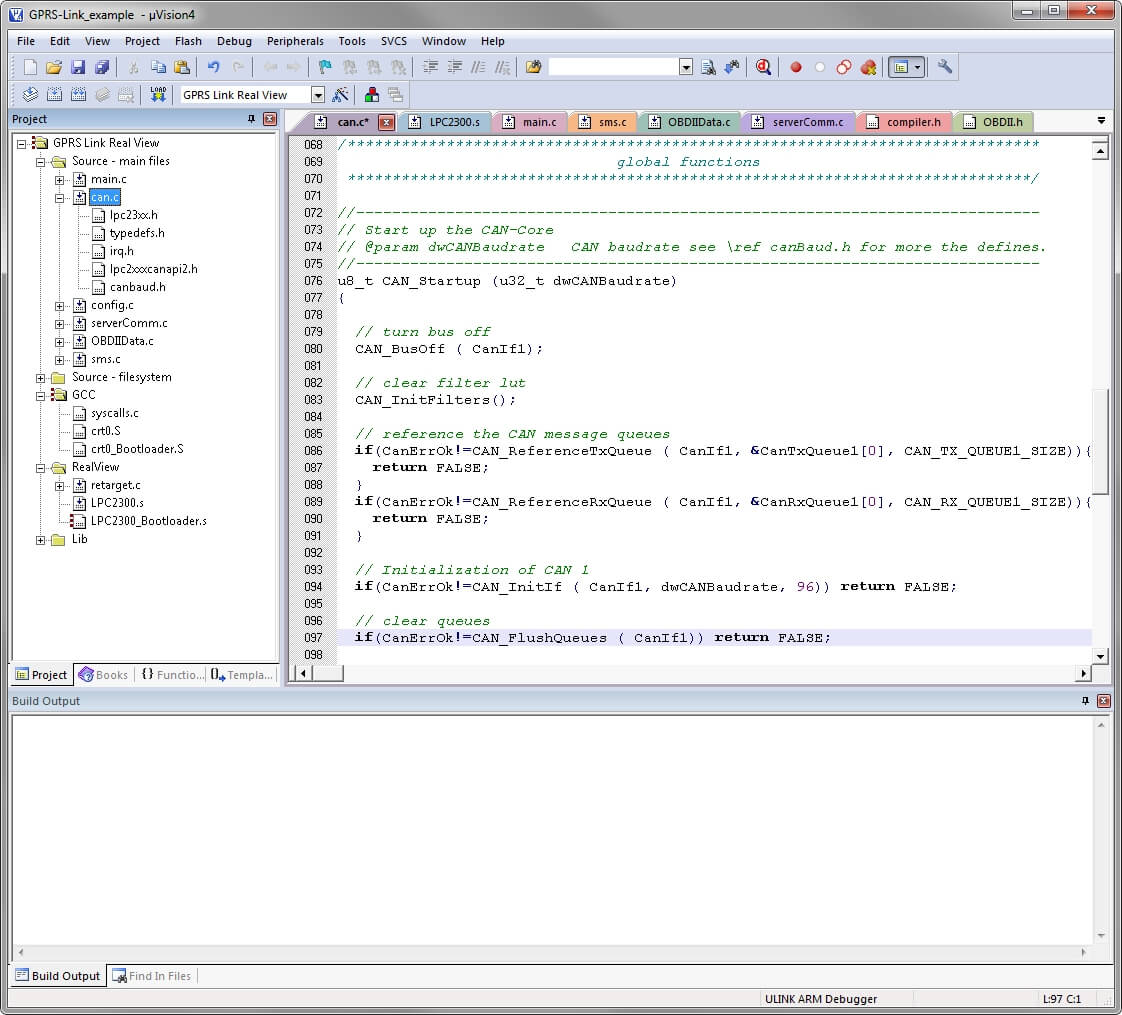Click the empty search field in toolbar
The height and width of the screenshot is (1015, 1122).
(613, 67)
